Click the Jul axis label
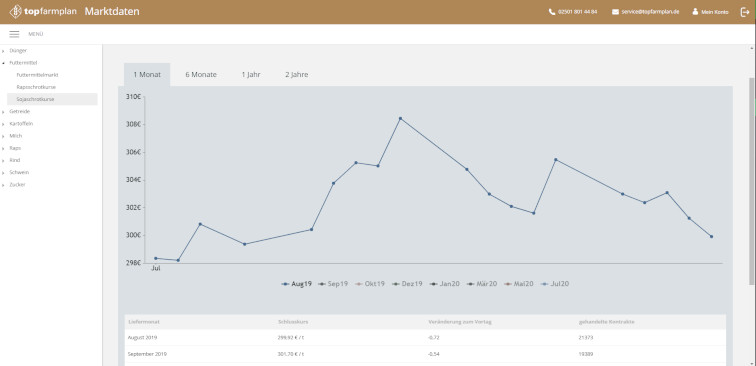 pyautogui.click(x=156, y=268)
